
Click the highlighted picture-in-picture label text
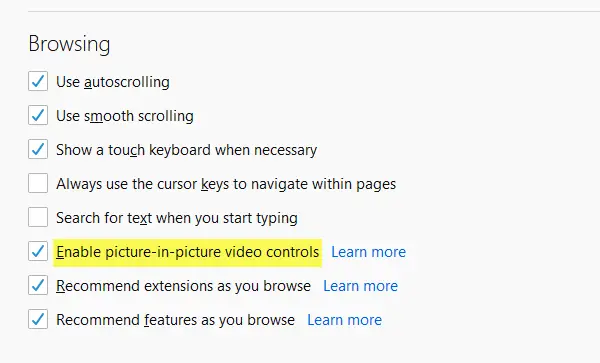pyautogui.click(x=188, y=252)
